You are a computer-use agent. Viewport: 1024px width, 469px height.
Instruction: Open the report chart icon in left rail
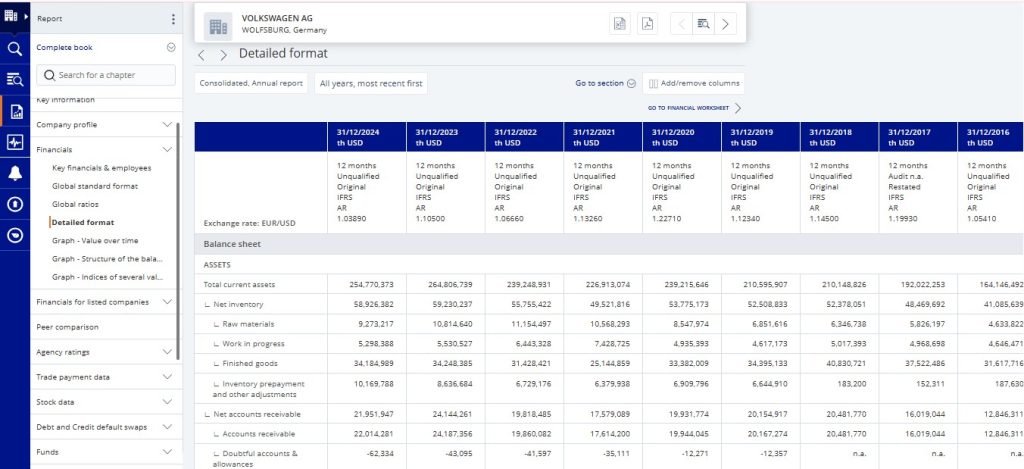(x=16, y=111)
